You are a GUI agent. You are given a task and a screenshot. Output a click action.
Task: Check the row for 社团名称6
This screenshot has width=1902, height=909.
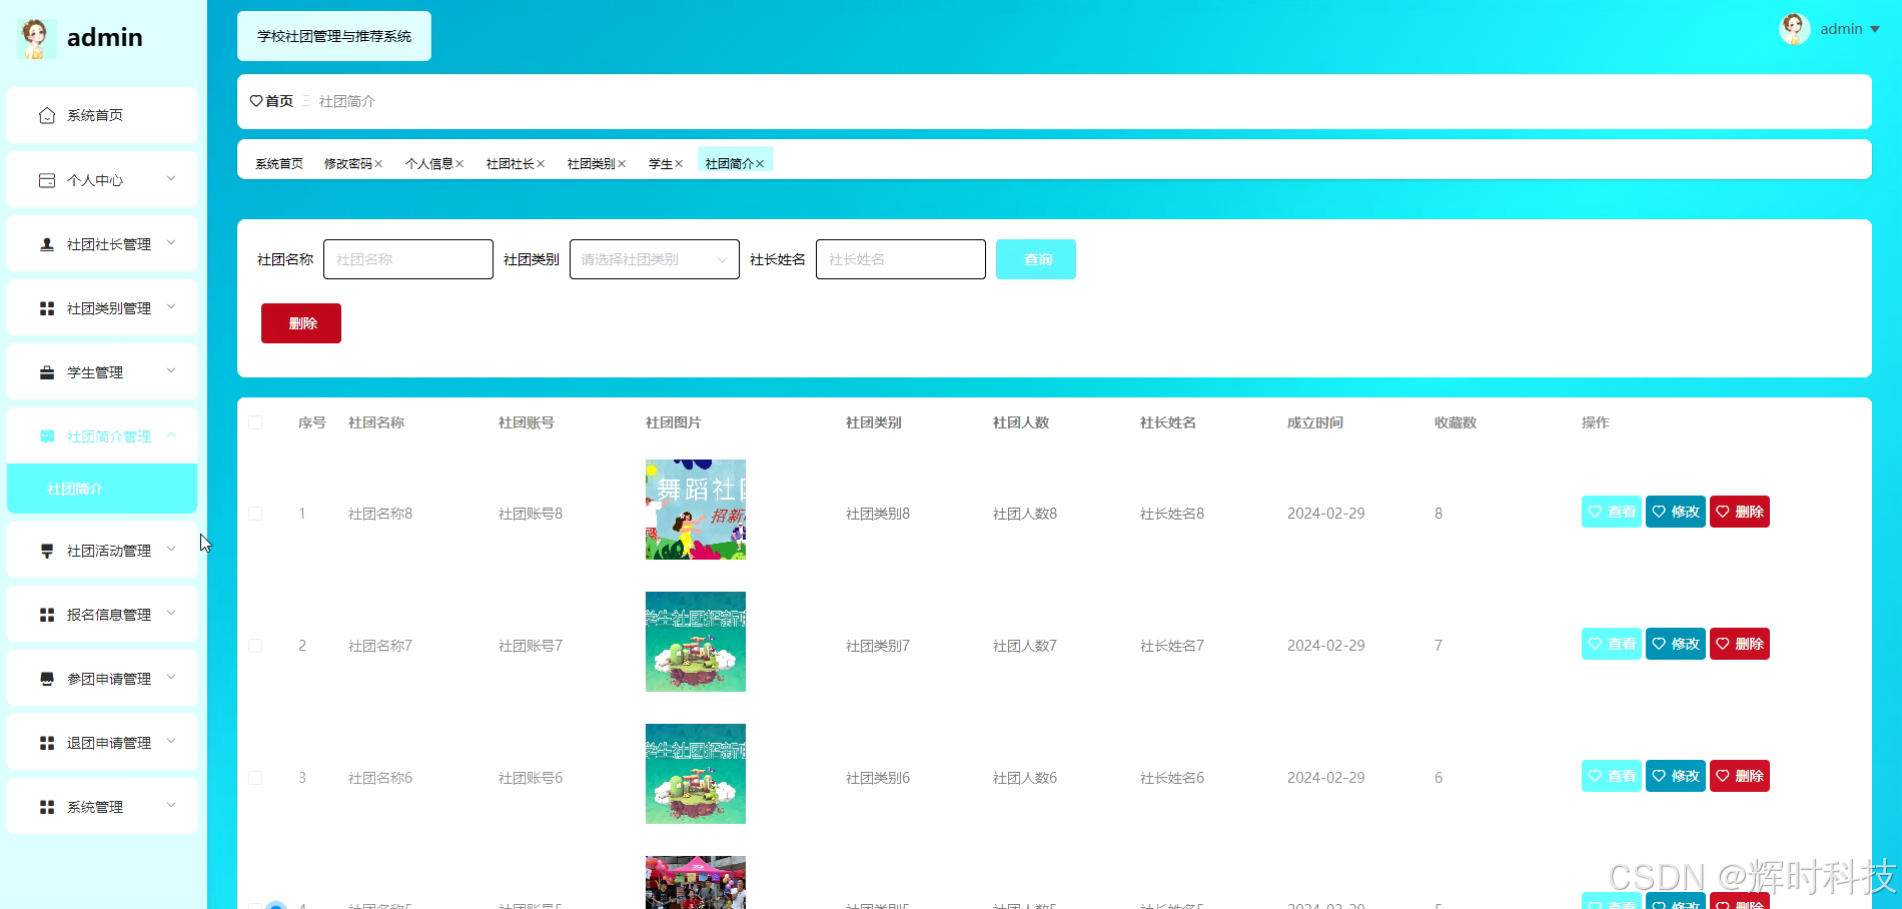point(255,777)
